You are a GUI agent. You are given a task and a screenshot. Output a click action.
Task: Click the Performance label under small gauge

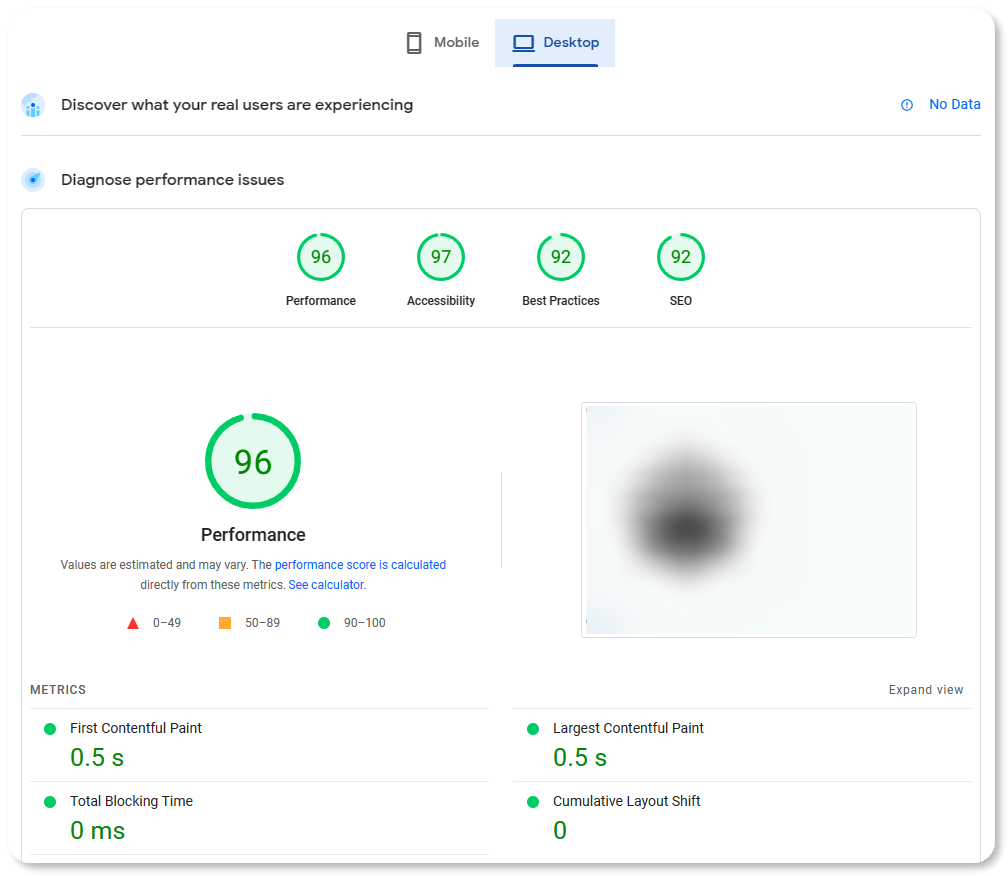coord(321,301)
